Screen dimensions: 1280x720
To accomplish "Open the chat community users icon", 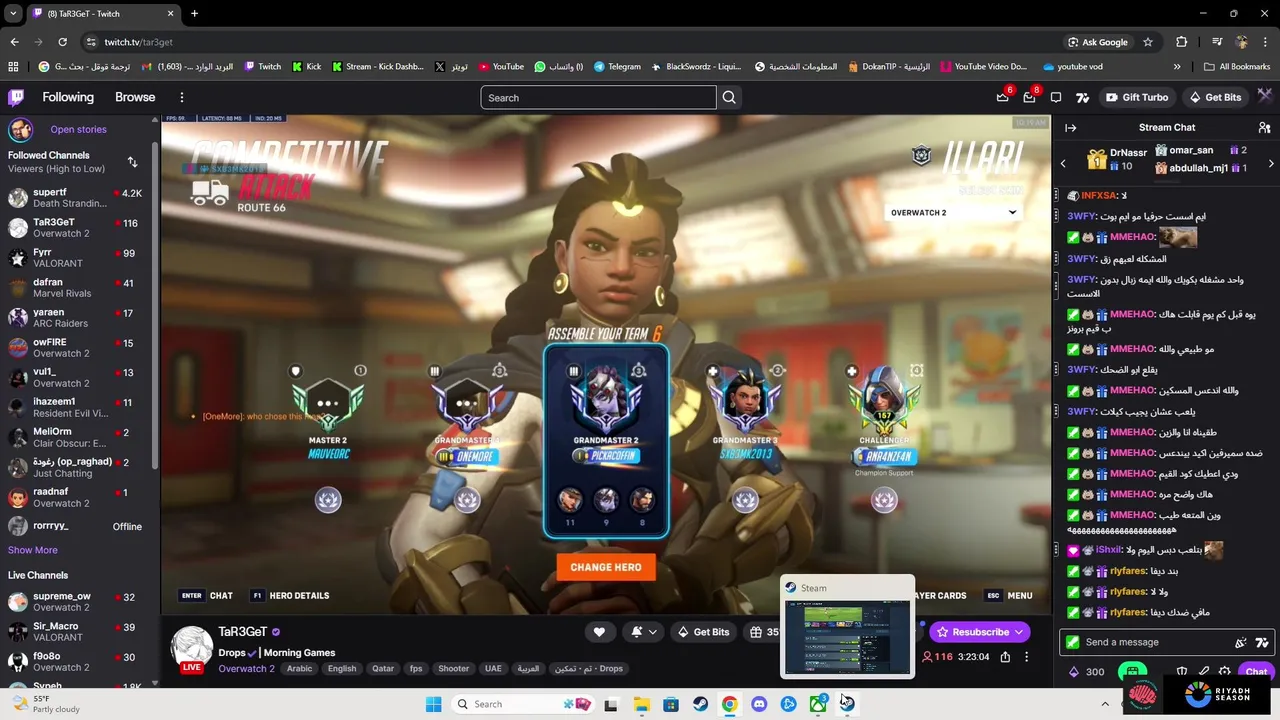I will click(1265, 128).
